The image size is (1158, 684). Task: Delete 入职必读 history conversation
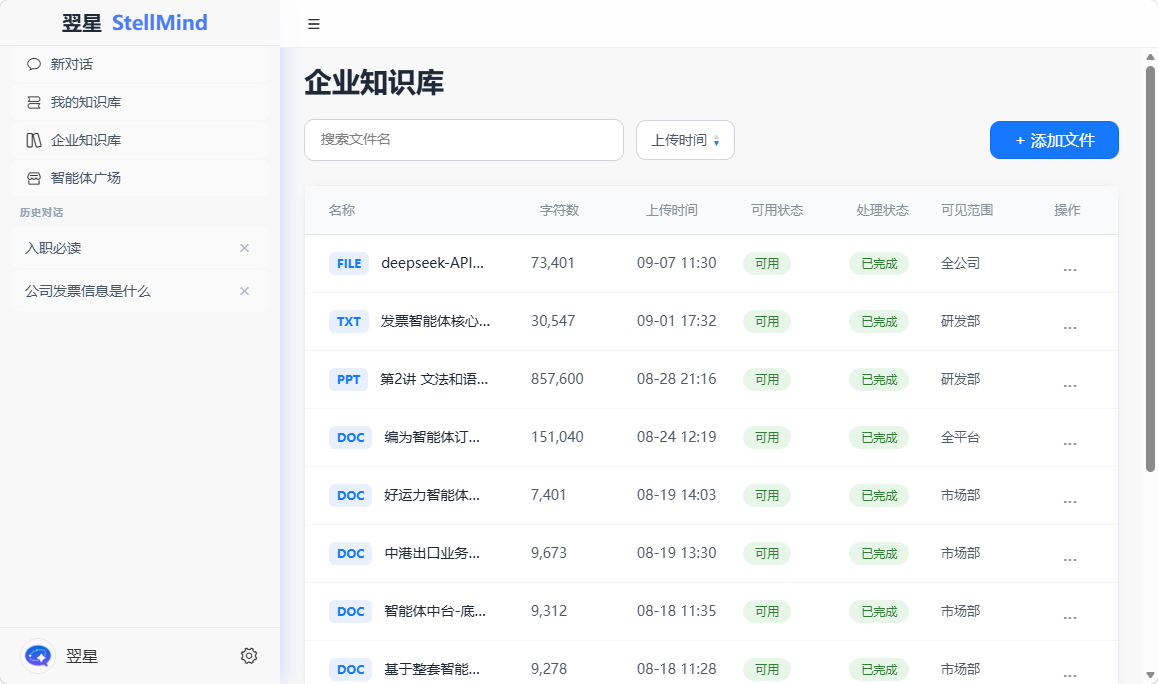click(244, 248)
